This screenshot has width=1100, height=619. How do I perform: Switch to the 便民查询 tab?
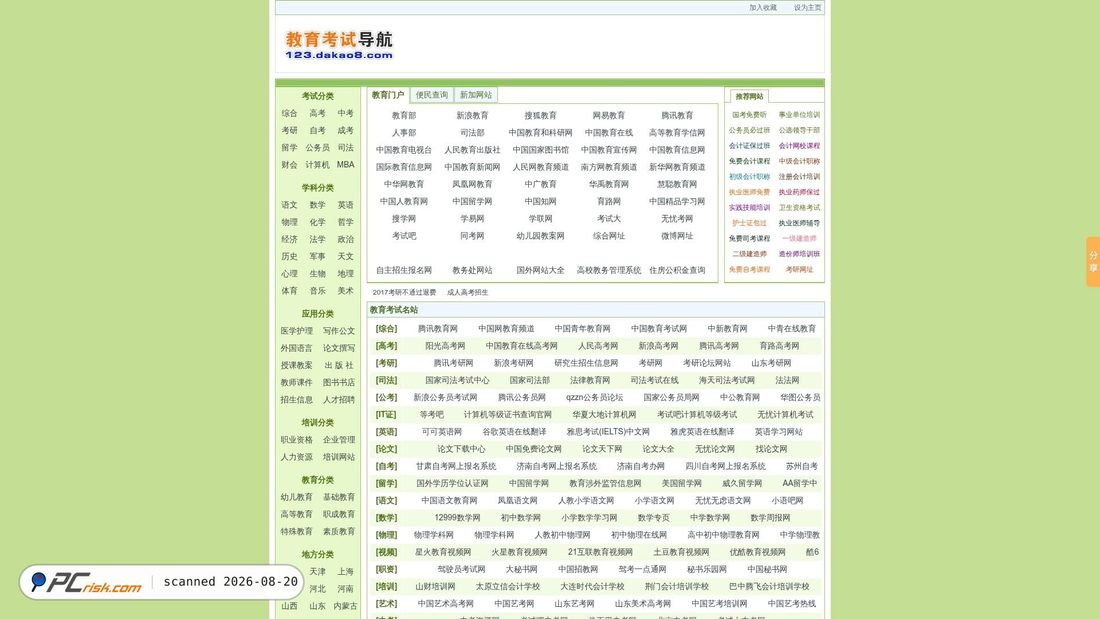tap(431, 95)
